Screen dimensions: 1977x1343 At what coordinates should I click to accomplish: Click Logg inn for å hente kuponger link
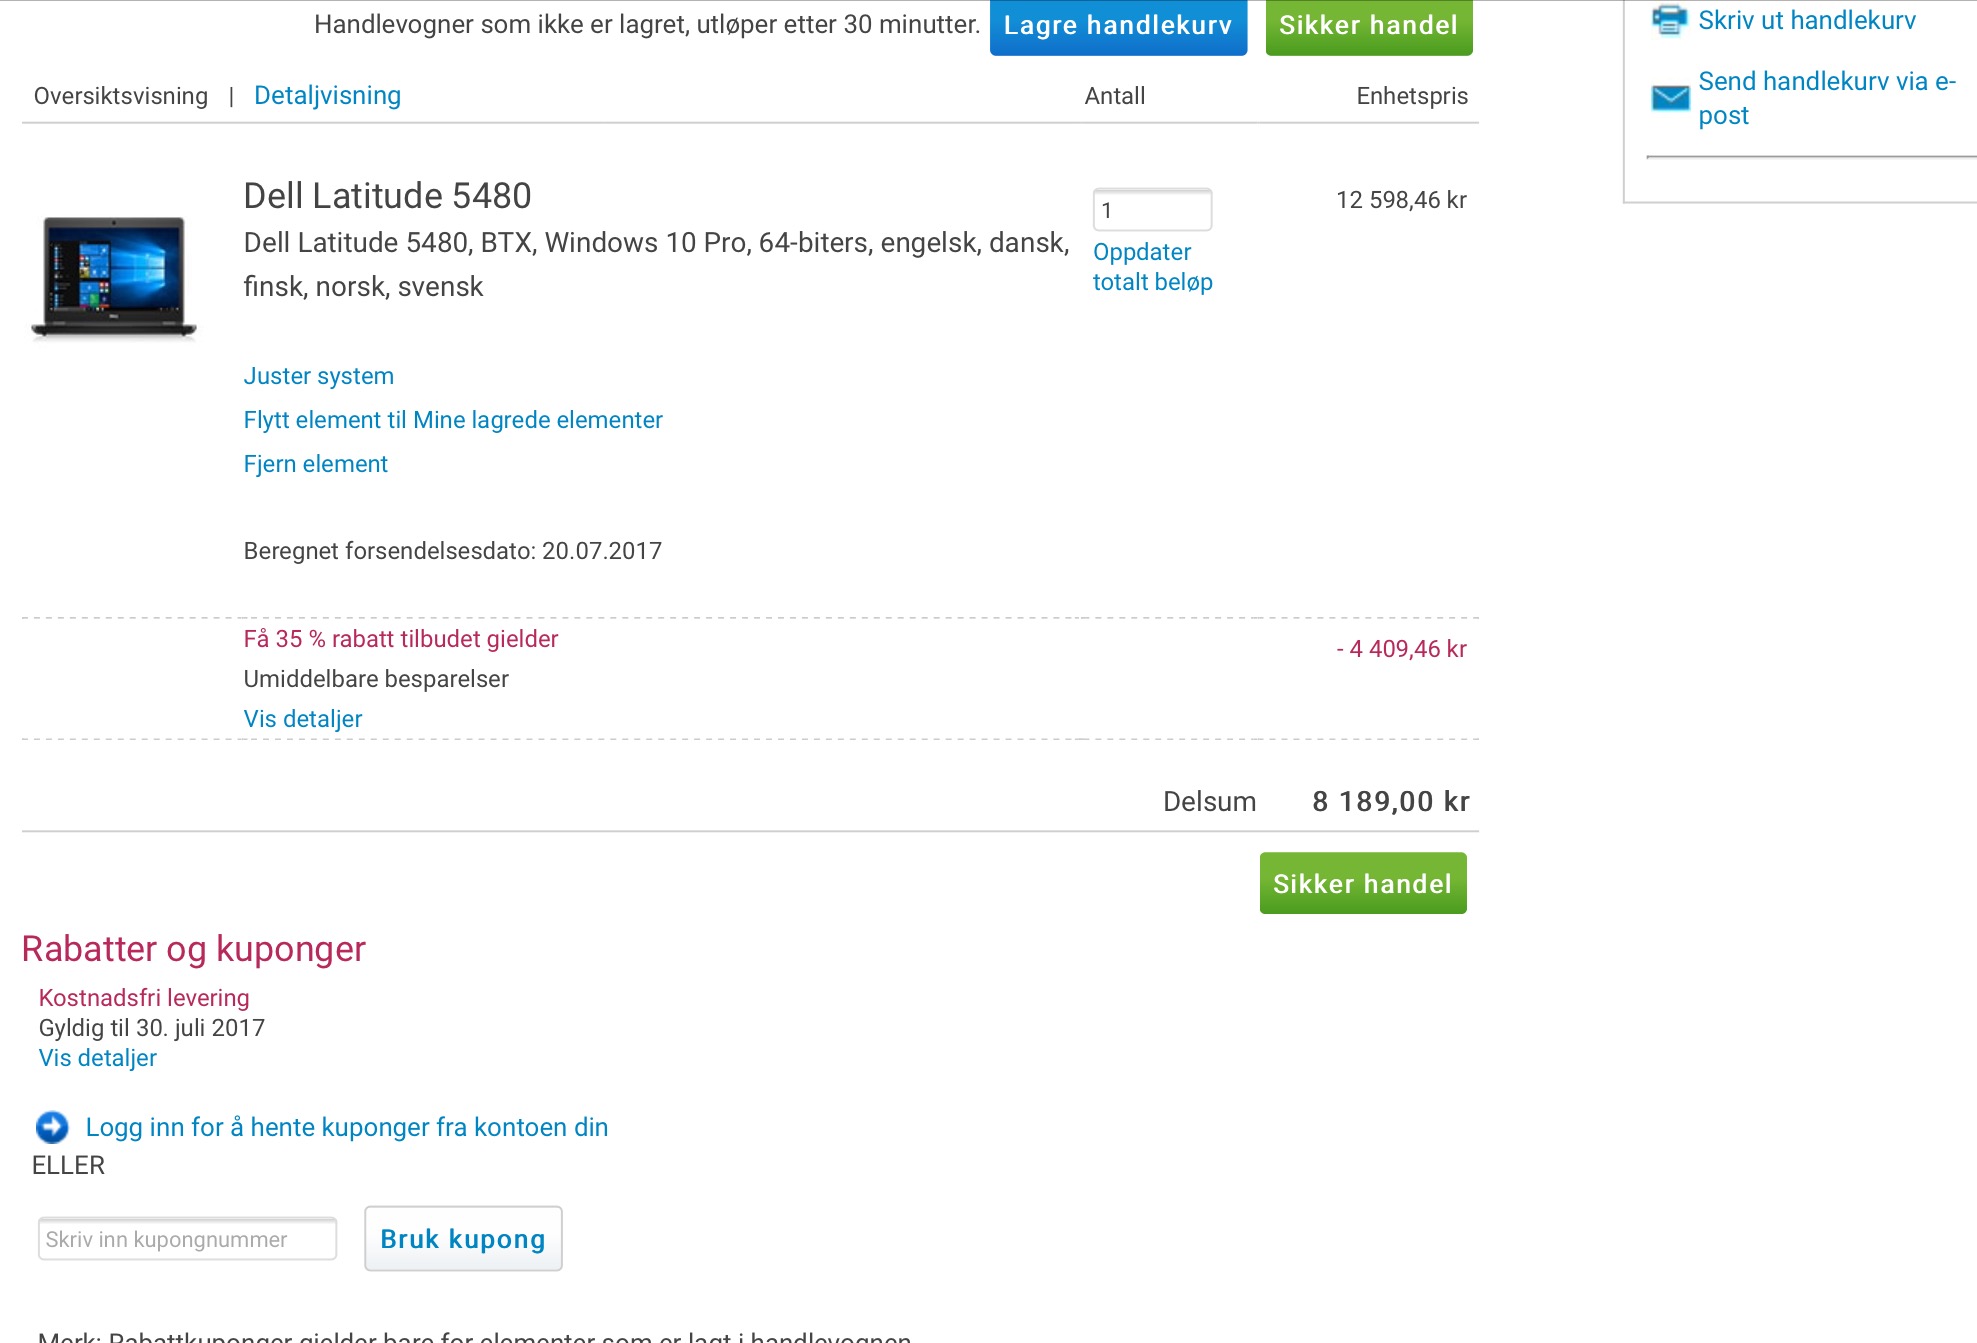(x=347, y=1127)
